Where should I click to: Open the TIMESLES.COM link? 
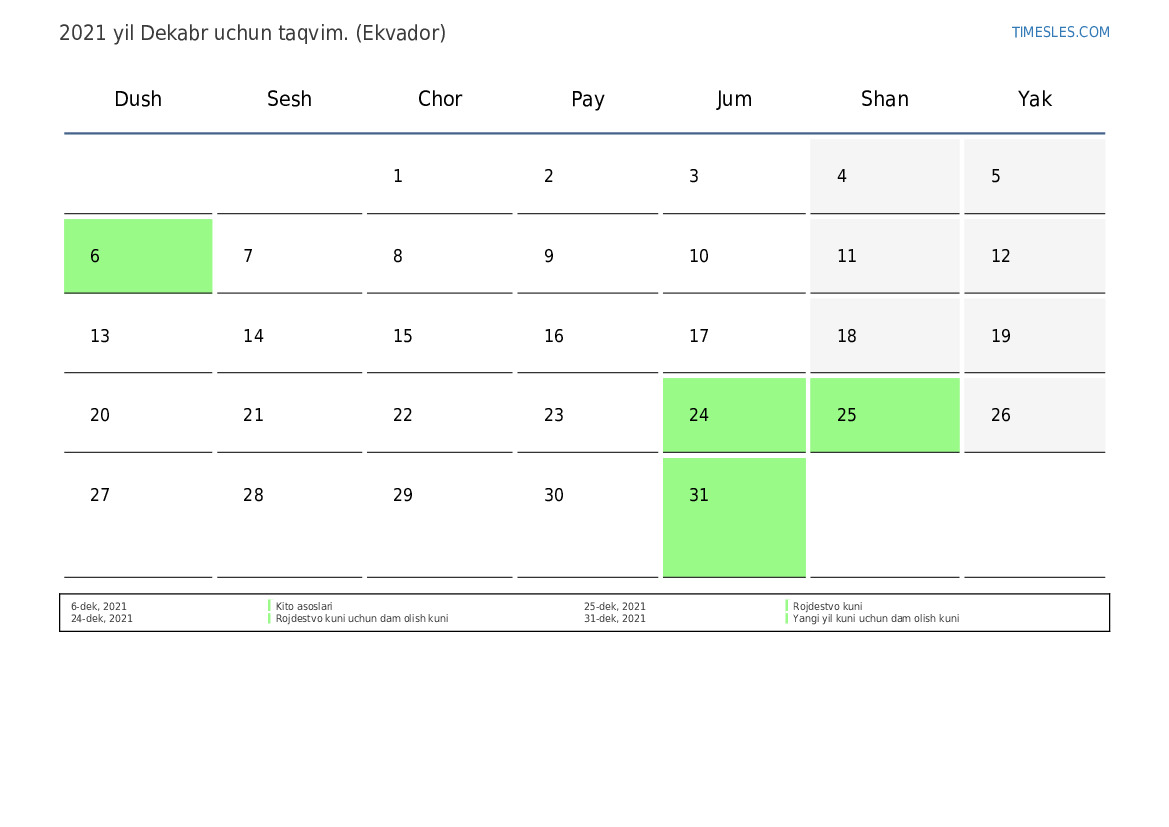point(1060,32)
